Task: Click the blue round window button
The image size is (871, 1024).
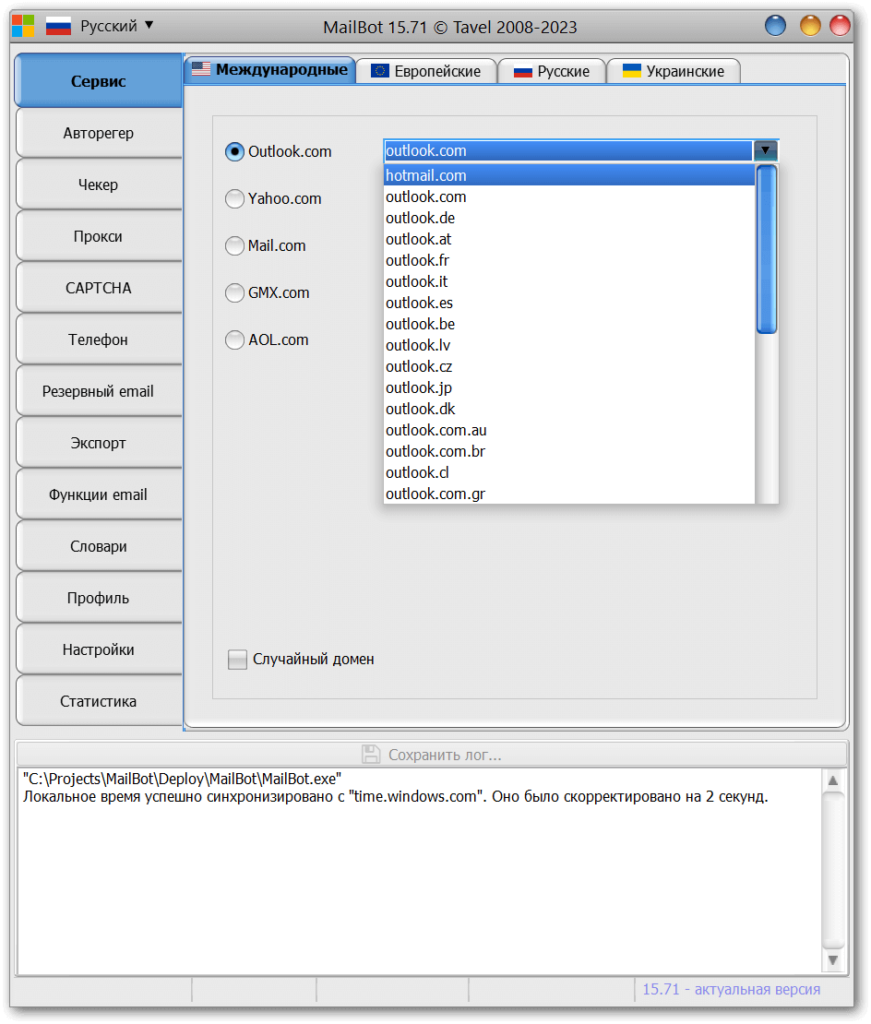Action: coord(775,26)
